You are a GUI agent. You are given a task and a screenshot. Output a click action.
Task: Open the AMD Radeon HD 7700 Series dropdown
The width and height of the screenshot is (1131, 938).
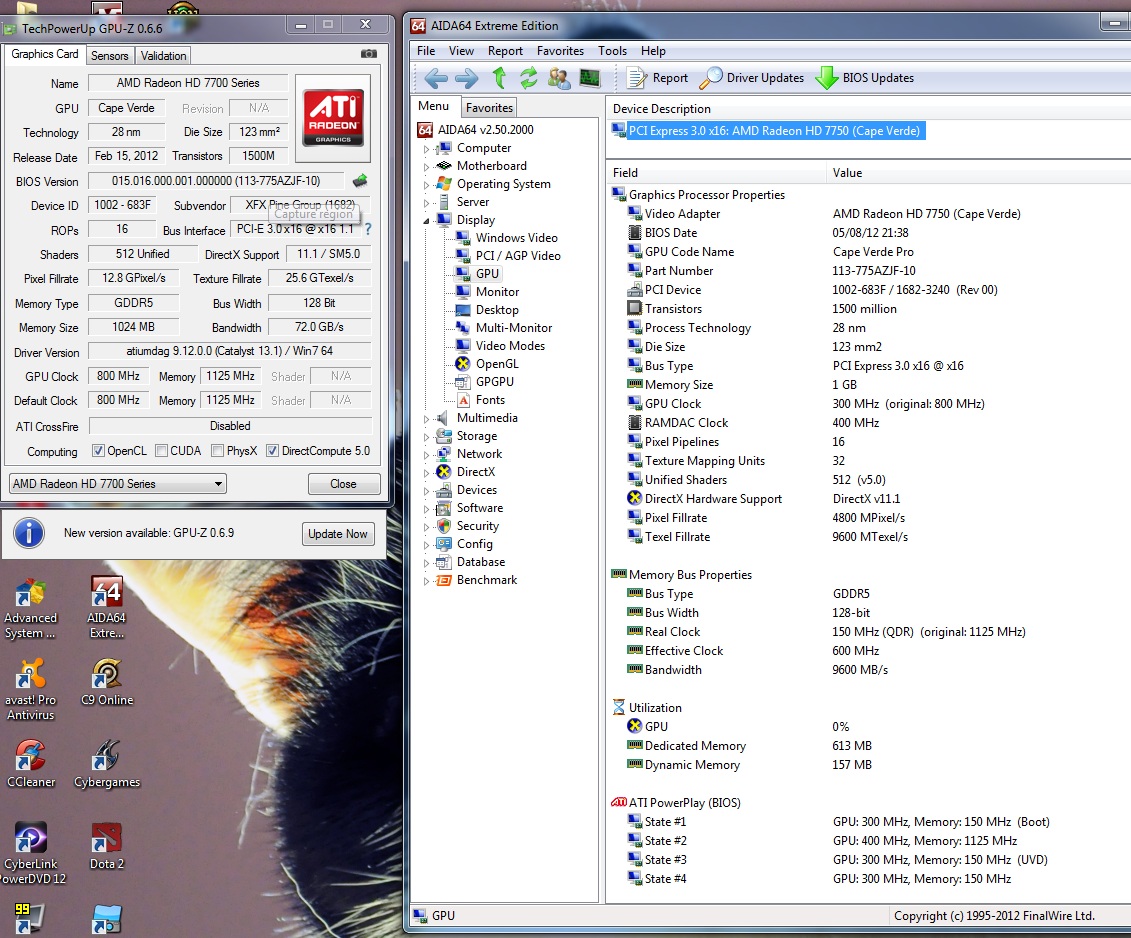117,484
